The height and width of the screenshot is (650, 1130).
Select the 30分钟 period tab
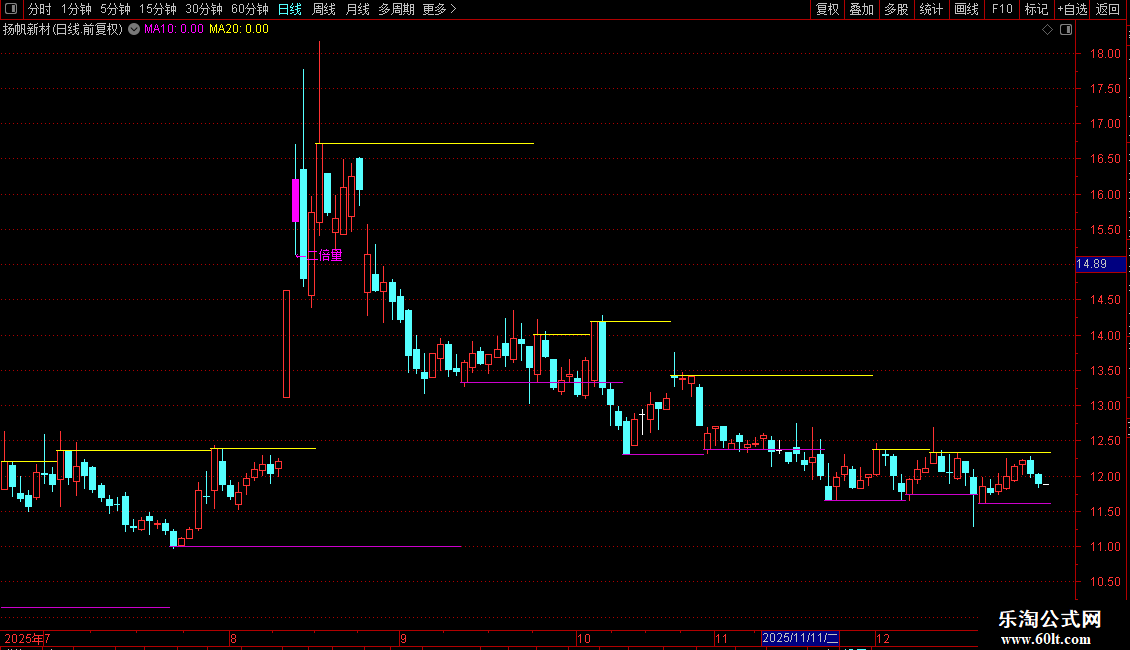204,9
